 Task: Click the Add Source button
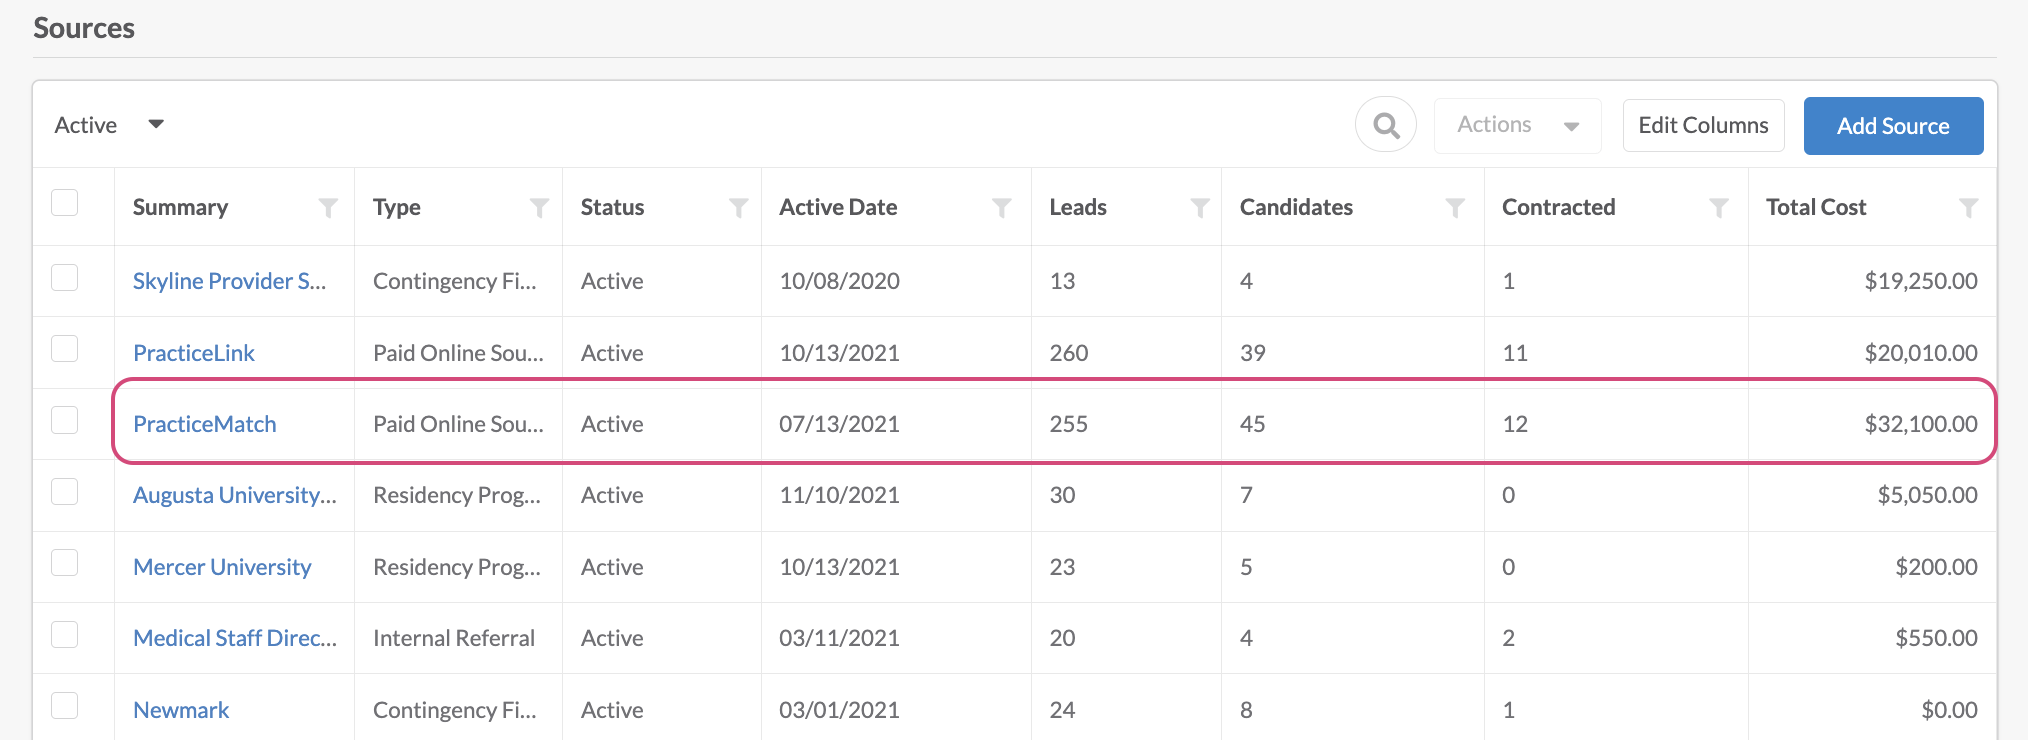click(x=1893, y=126)
